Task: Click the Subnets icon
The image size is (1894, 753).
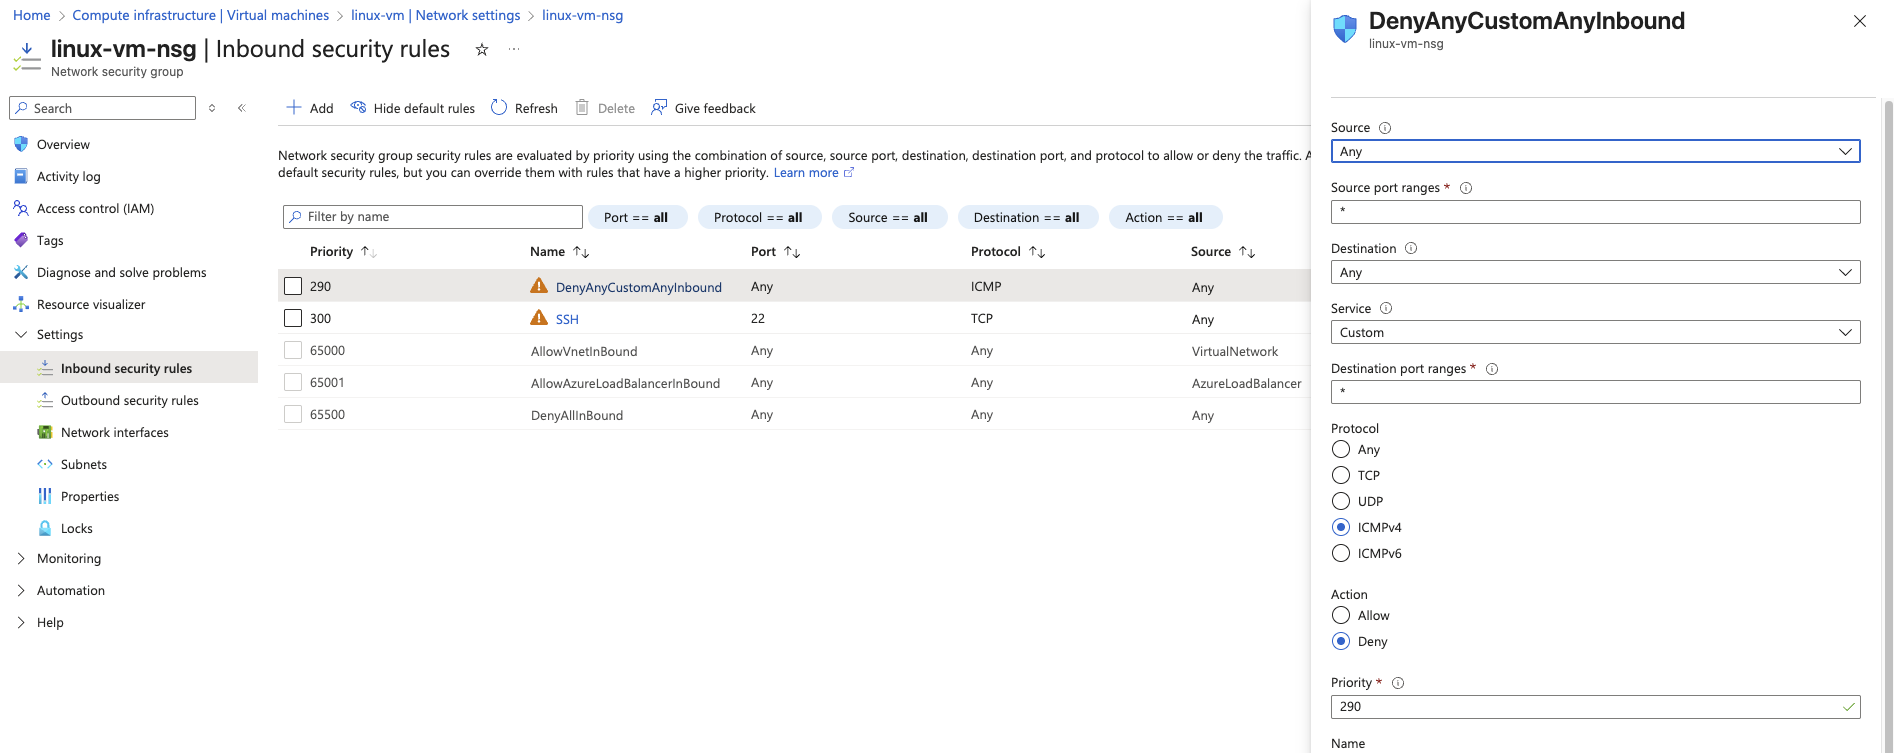Action: click(45, 464)
